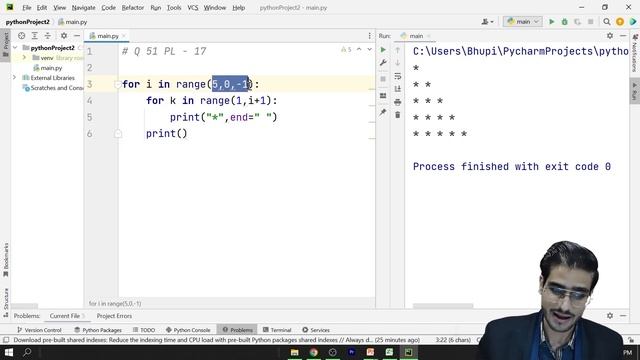Open Project panel gear options

tap(64, 36)
